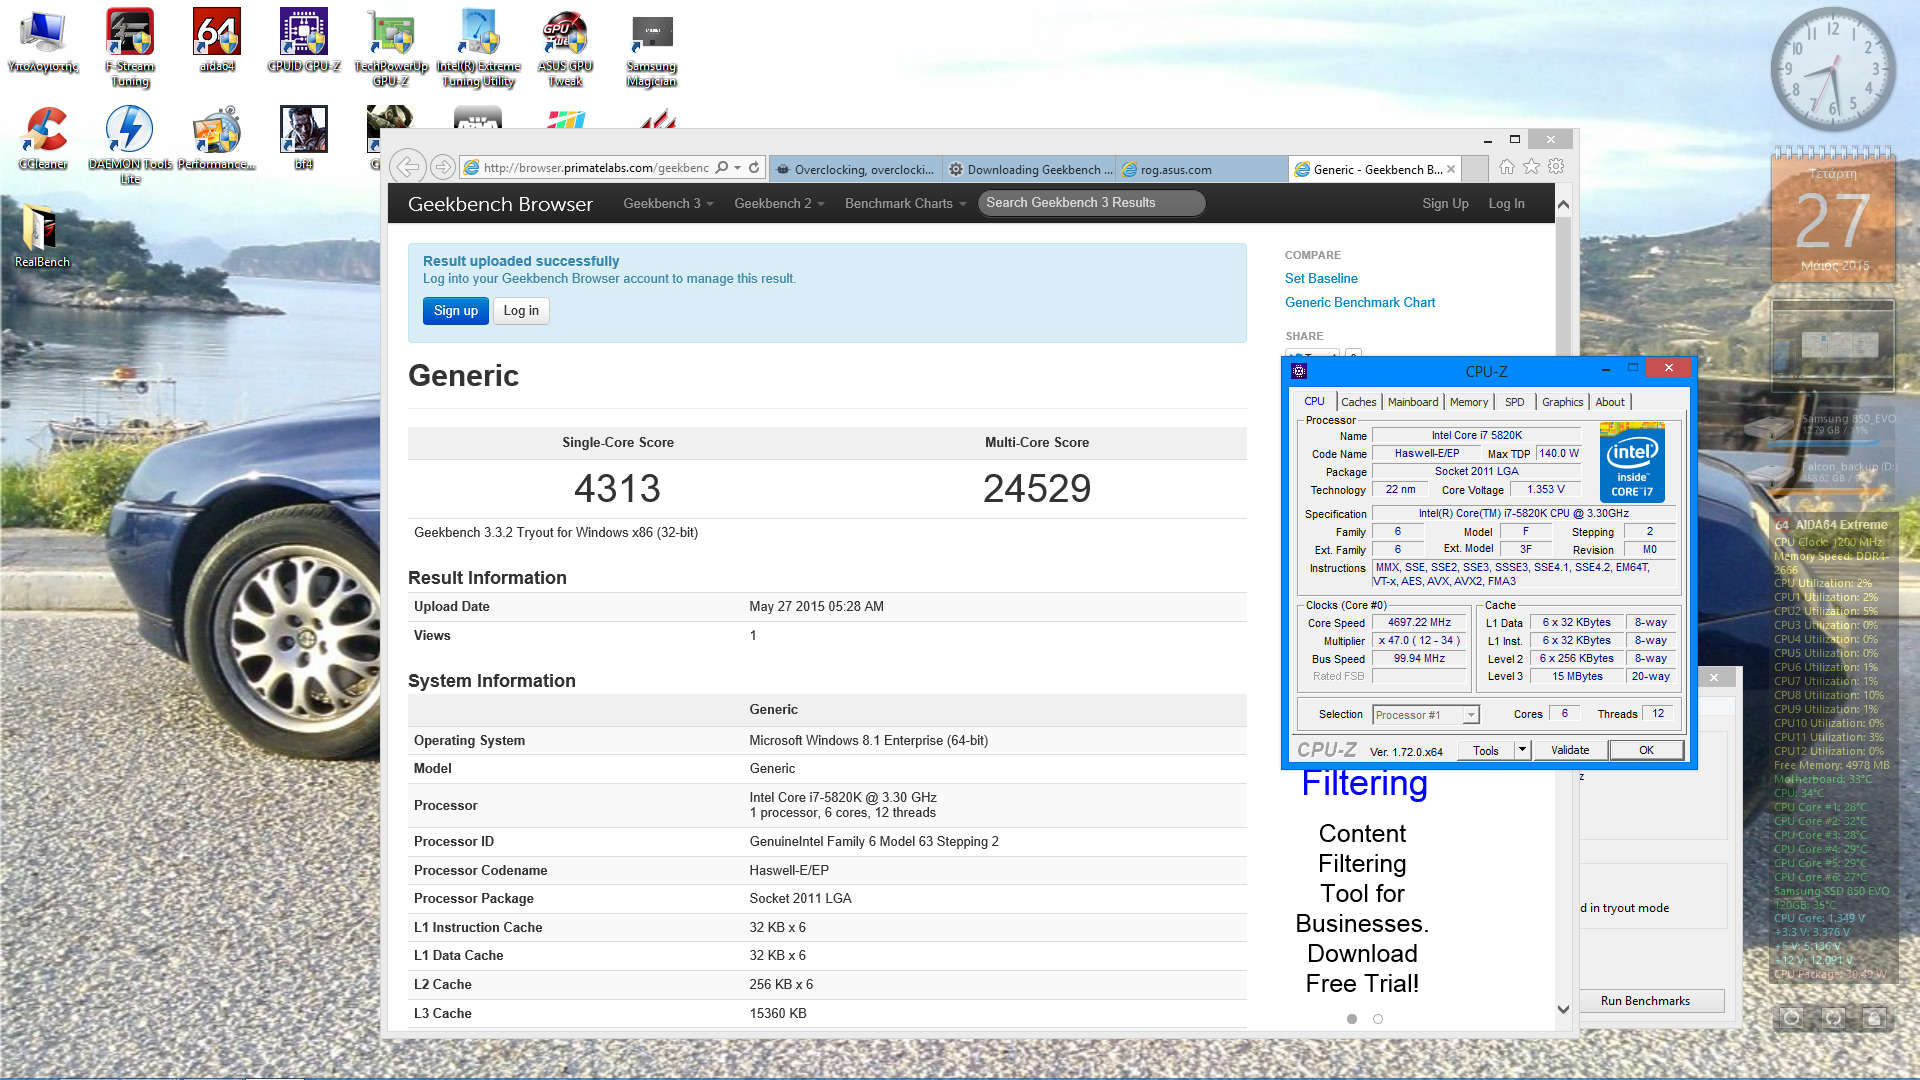Click the Intel Core i7 logo in CPU-Z

click(x=1632, y=461)
